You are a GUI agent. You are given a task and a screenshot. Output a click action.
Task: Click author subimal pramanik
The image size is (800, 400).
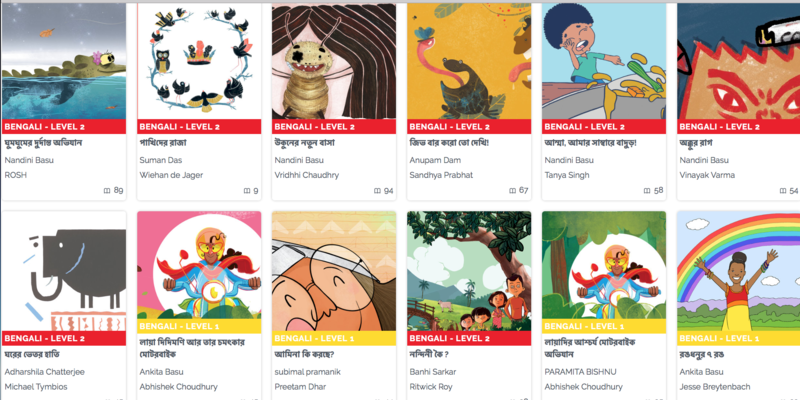[x=307, y=372]
